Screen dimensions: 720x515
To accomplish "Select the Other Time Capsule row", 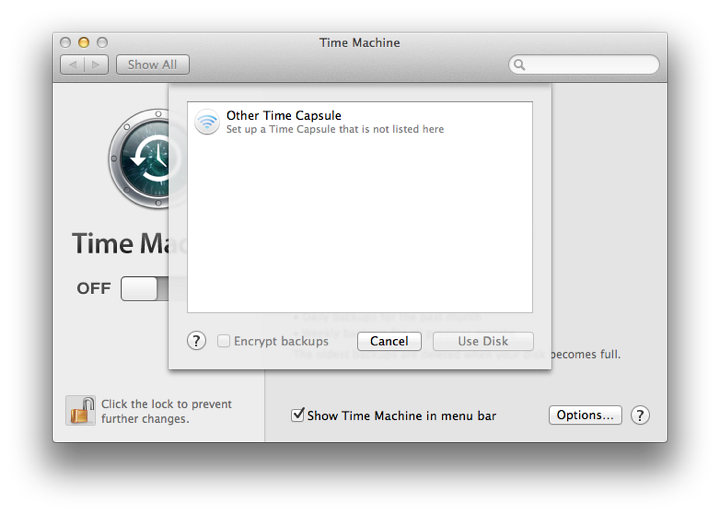I will click(360, 122).
